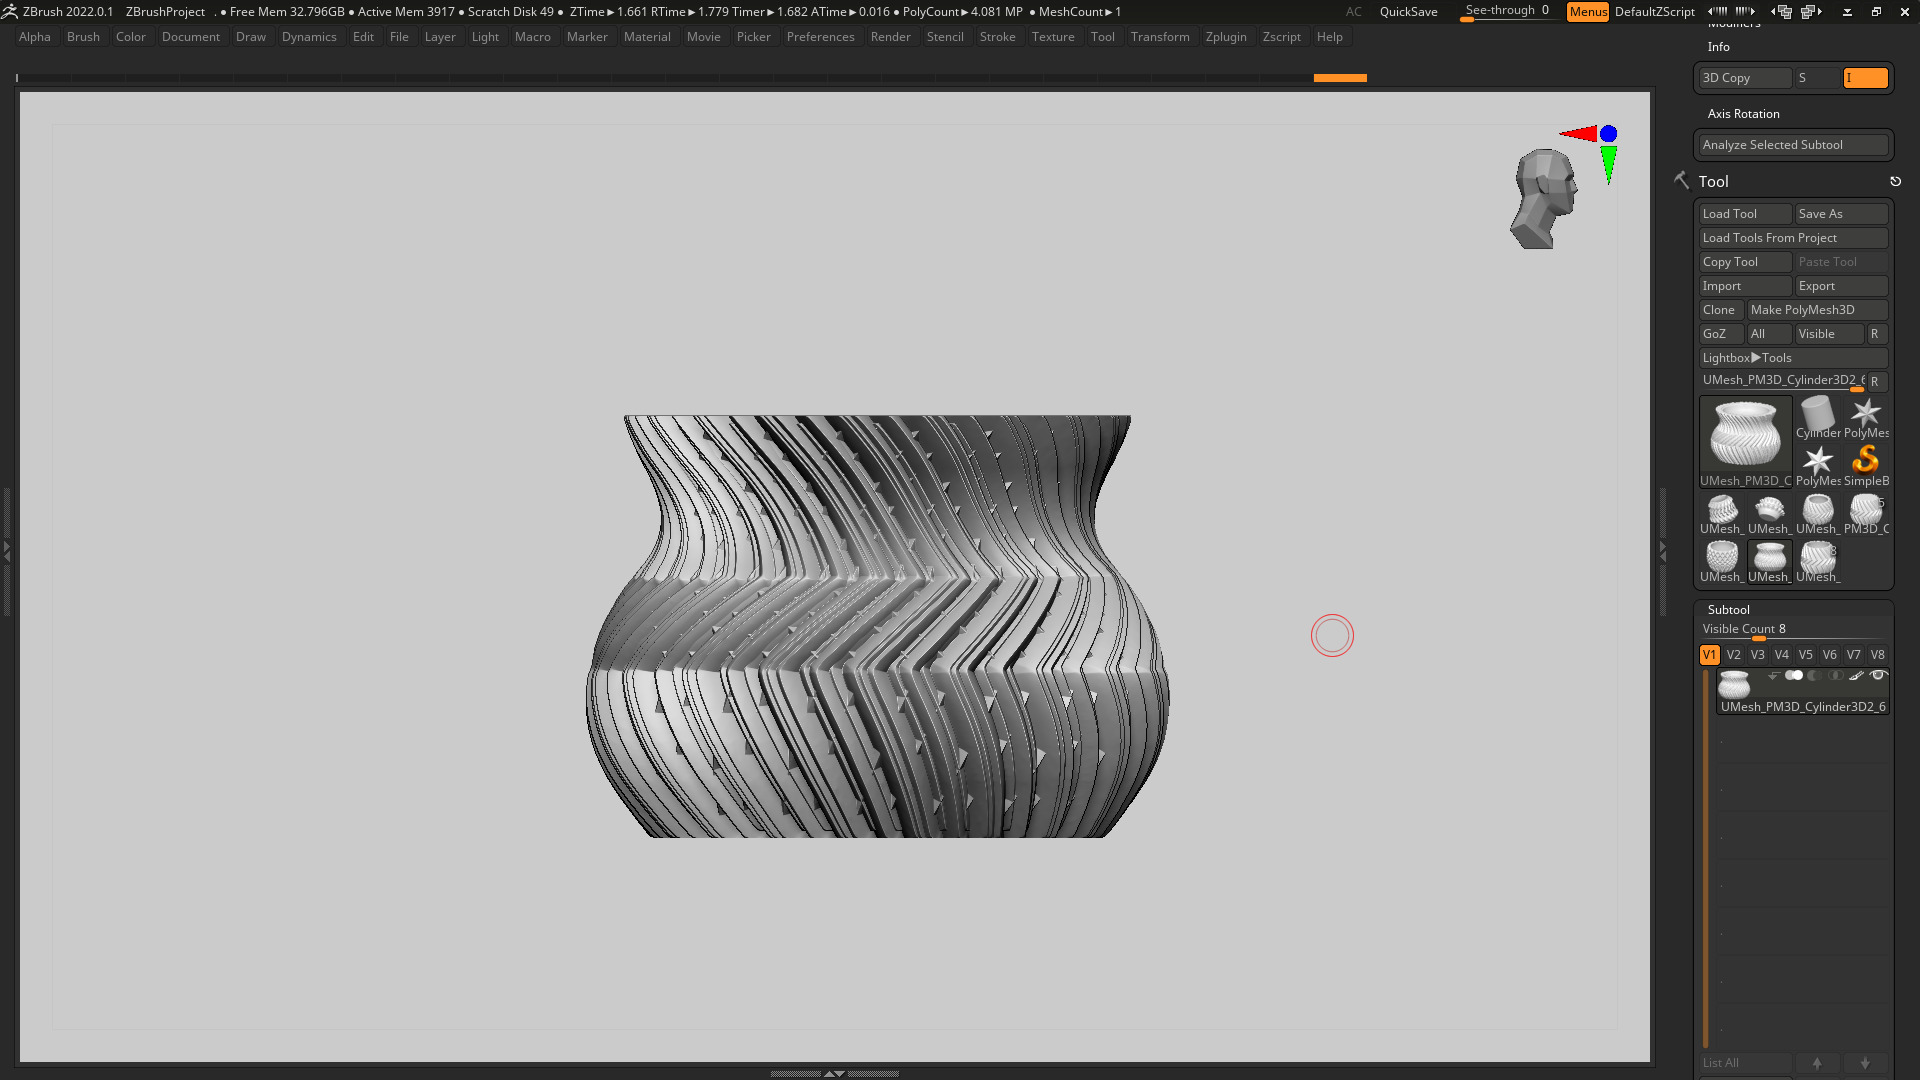This screenshot has width=1920, height=1080.
Task: Select the union boolean mode icon on subtool
Action: coord(1794,676)
